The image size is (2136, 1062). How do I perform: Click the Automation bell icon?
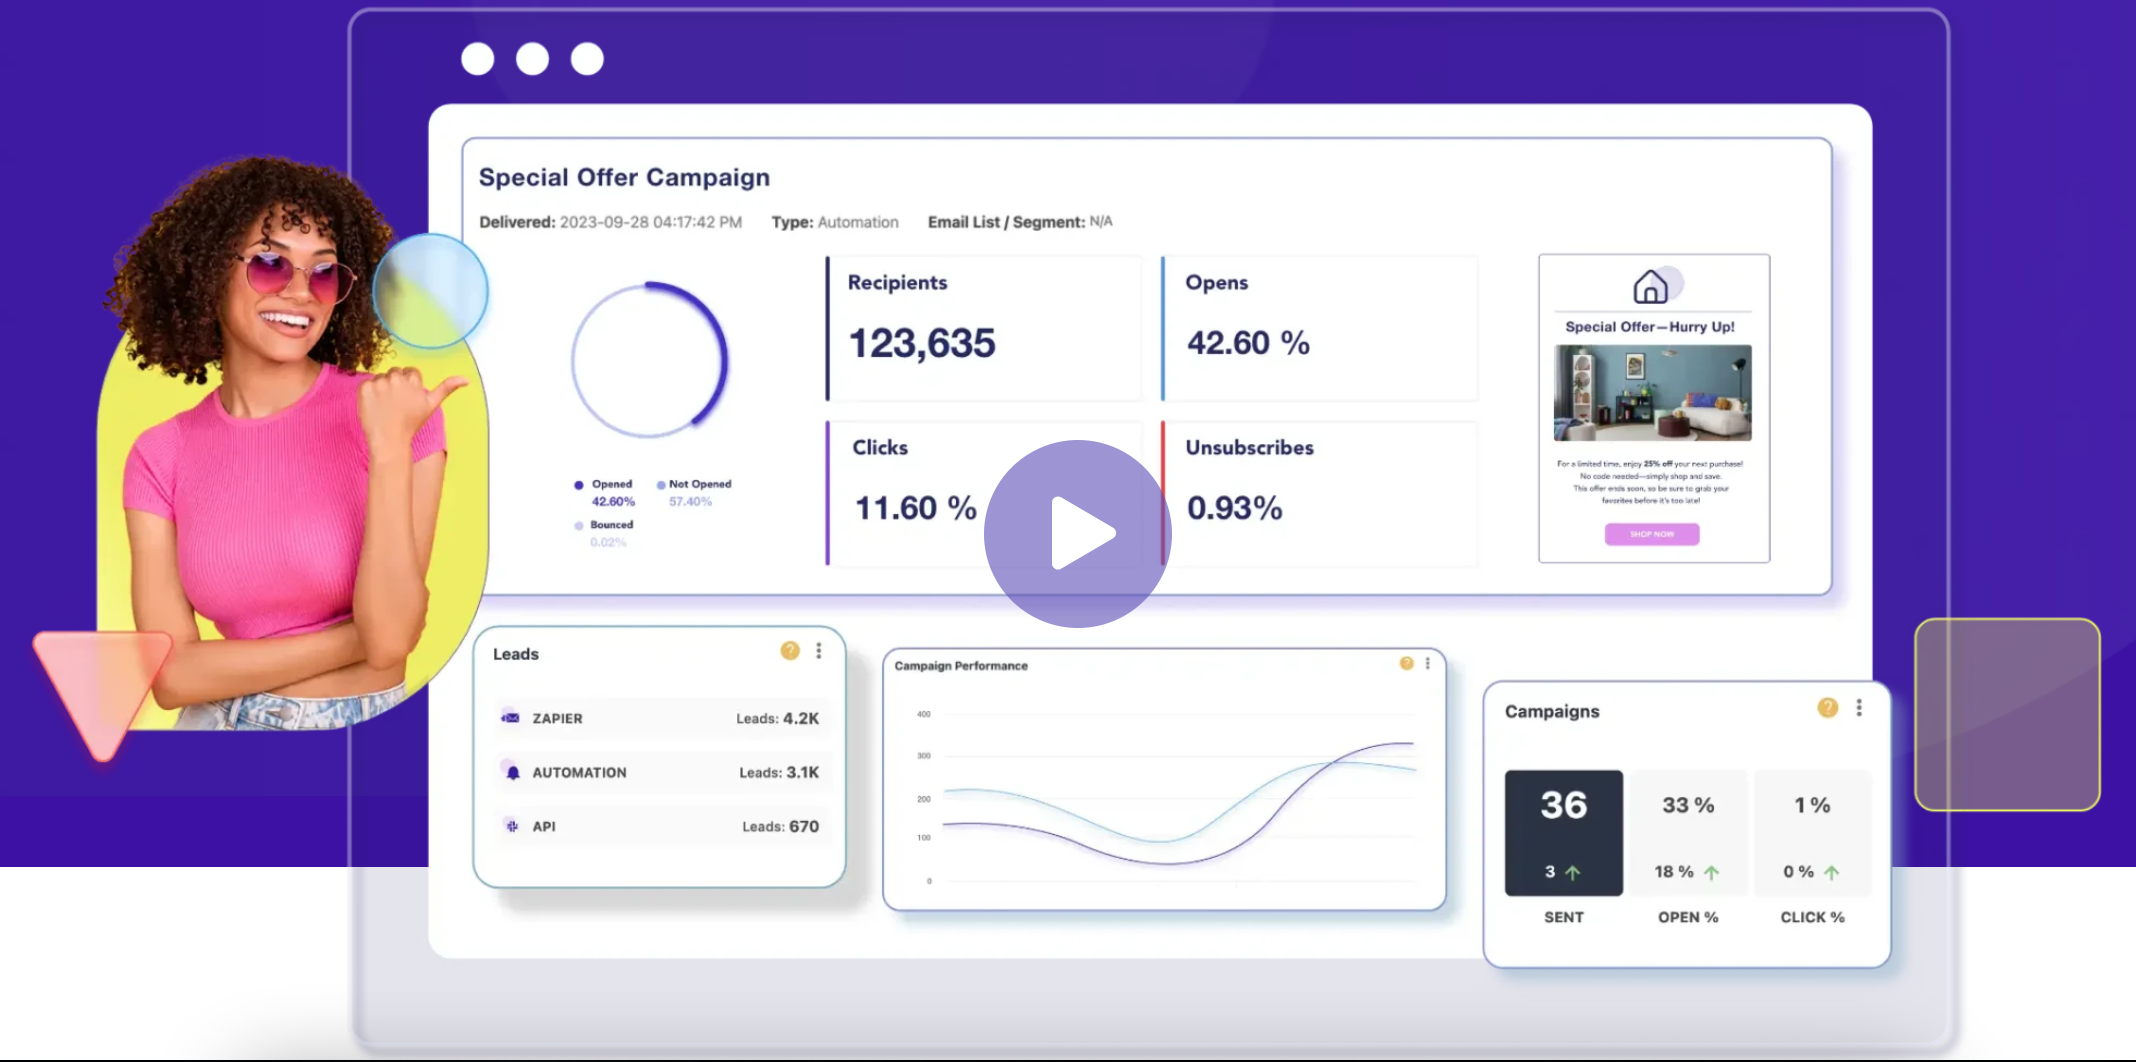(512, 772)
